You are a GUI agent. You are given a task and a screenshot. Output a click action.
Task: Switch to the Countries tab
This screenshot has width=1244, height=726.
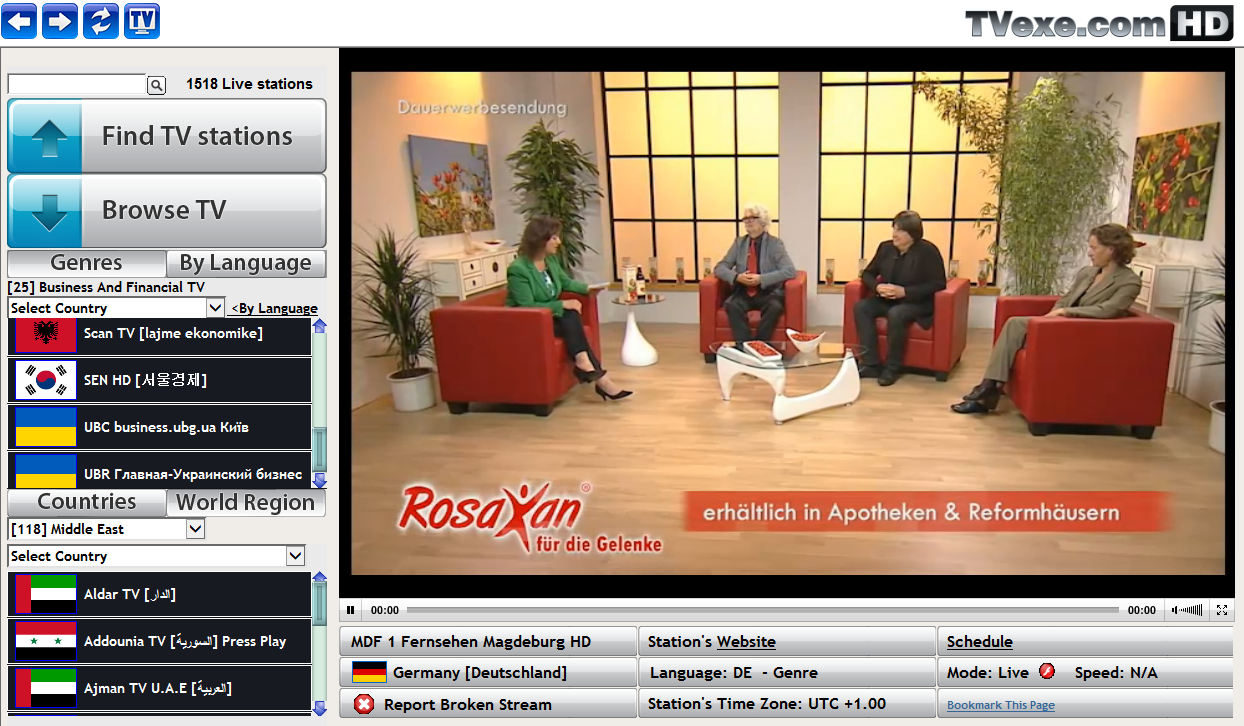87,502
